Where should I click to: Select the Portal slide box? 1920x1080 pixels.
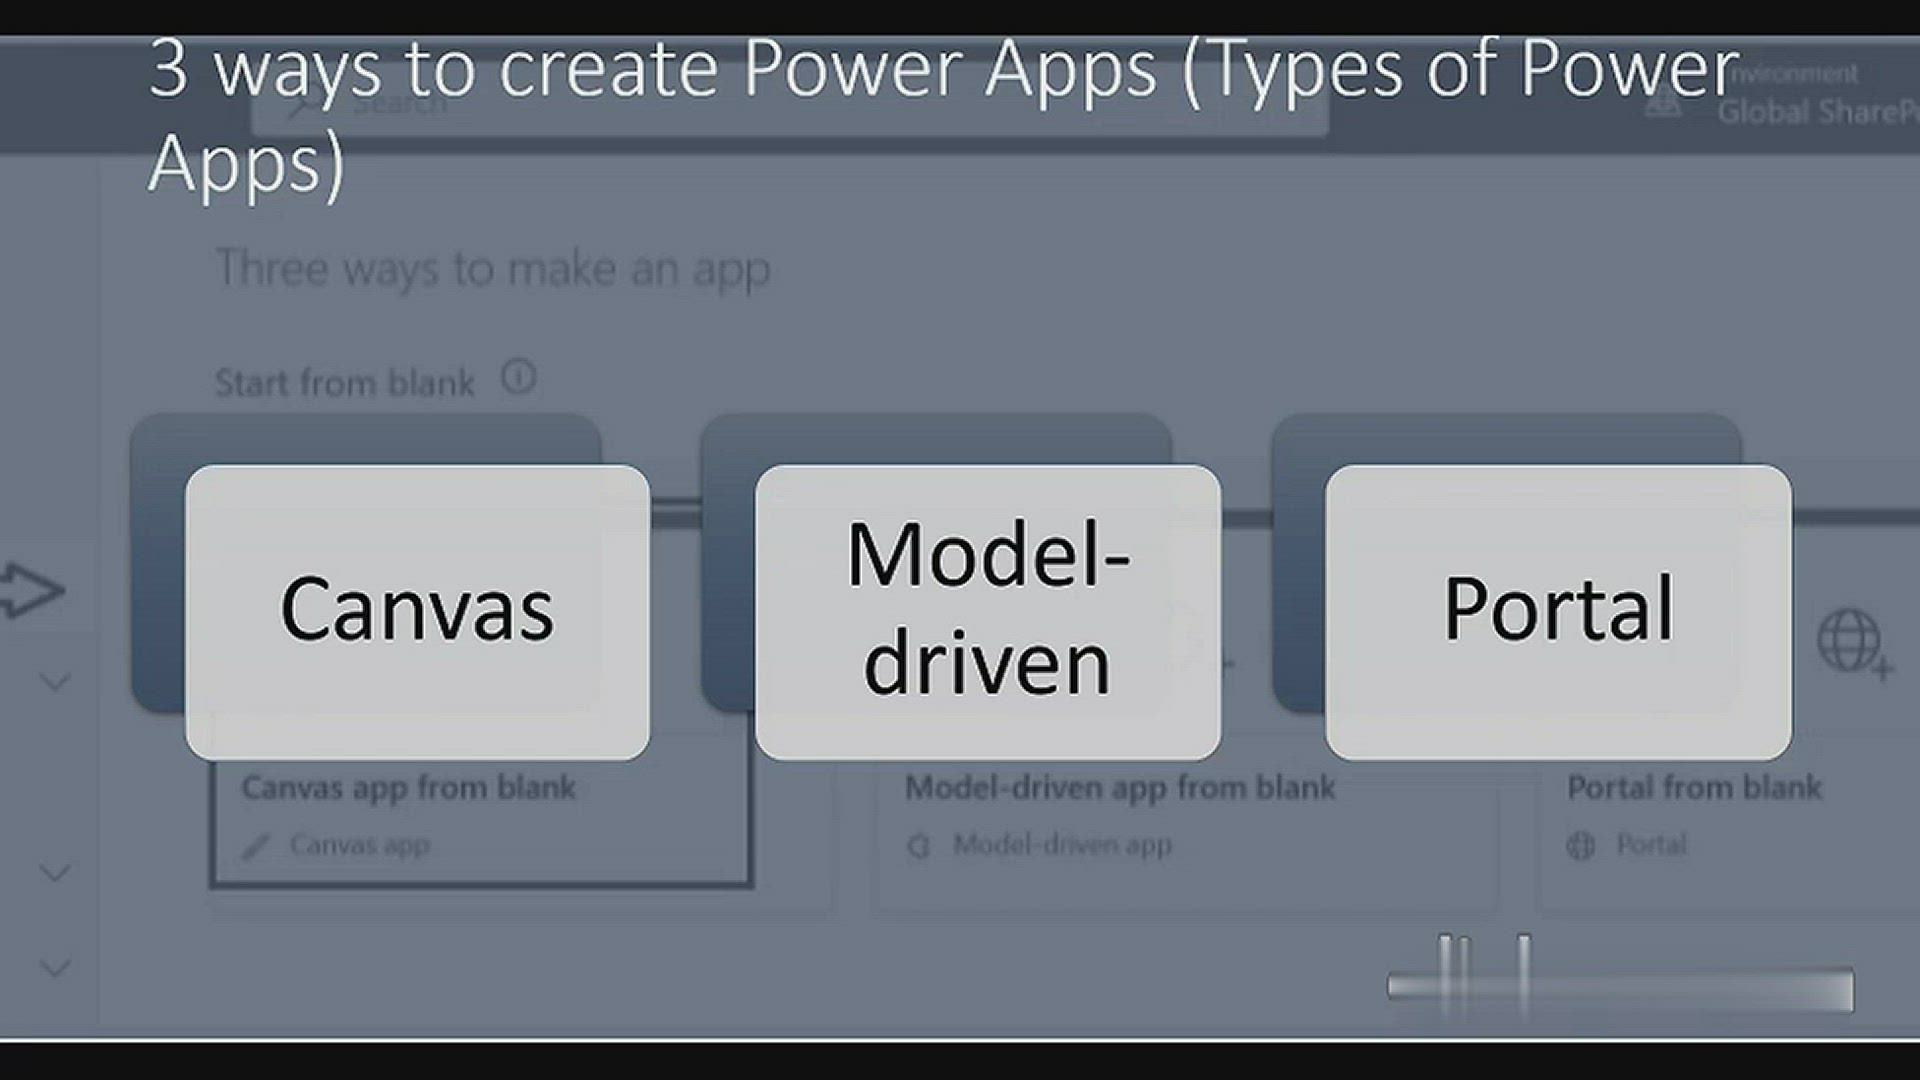click(1558, 612)
